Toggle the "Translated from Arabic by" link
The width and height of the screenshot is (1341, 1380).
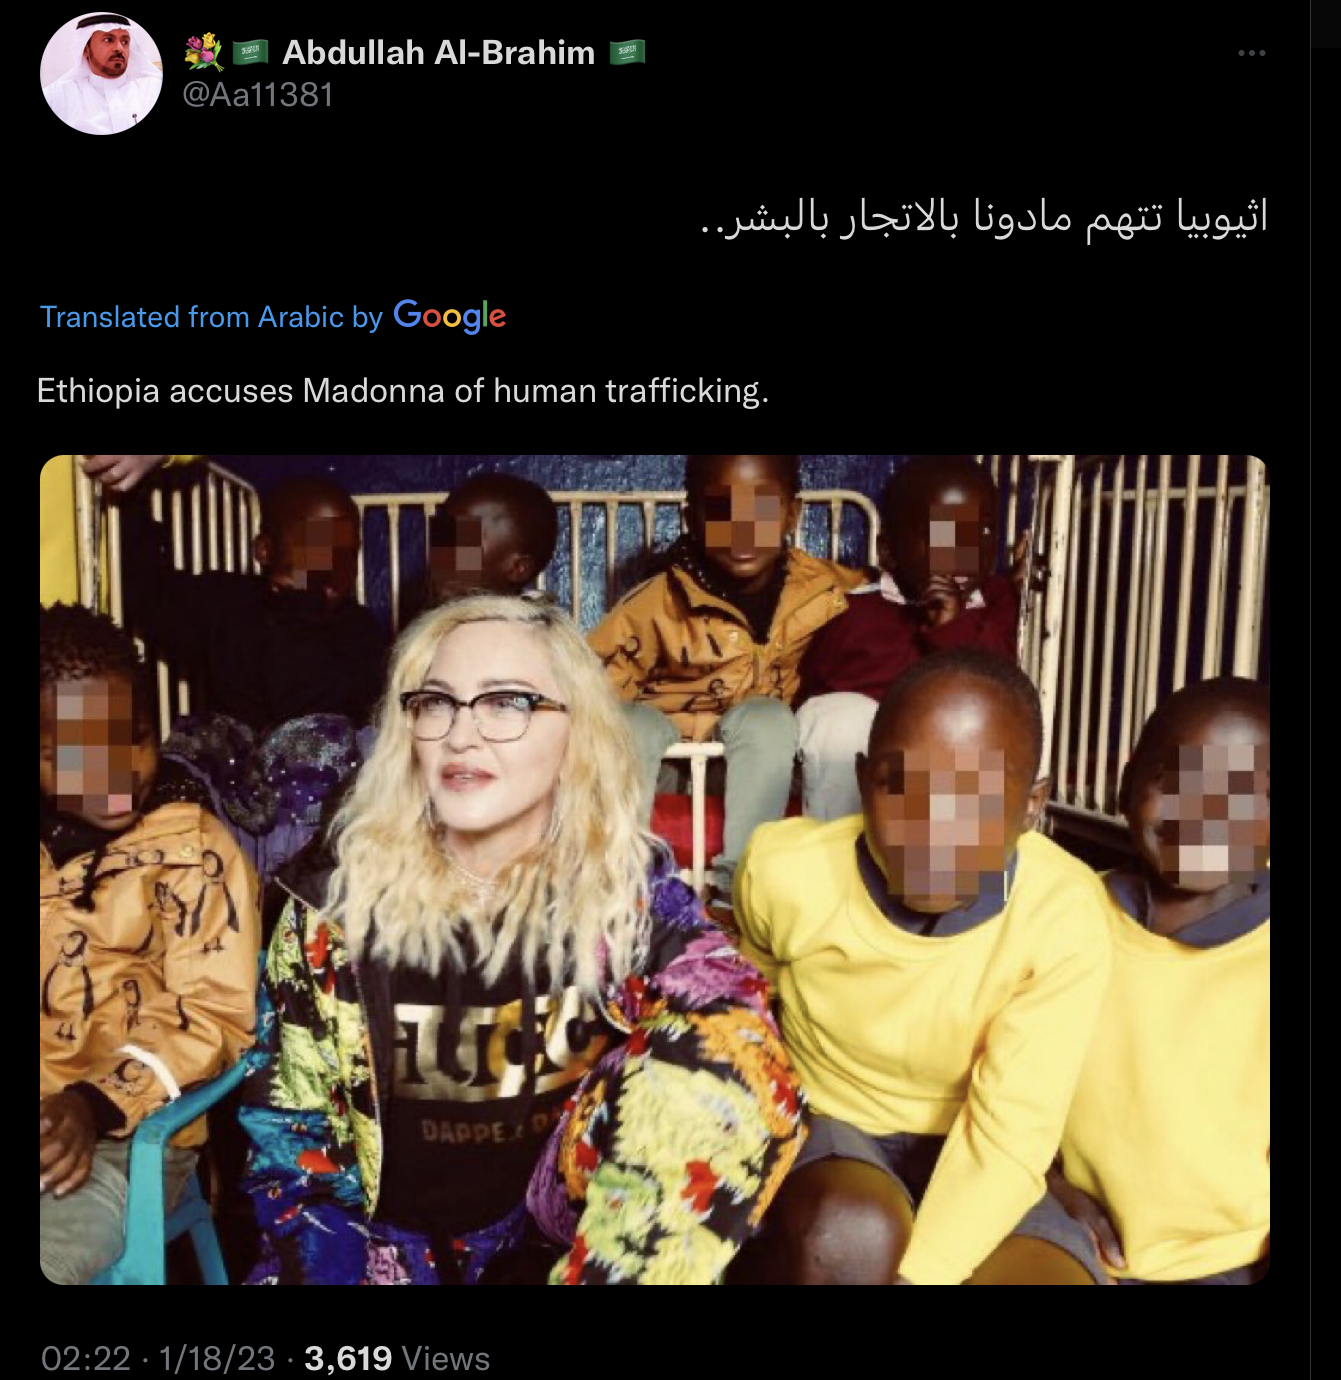tap(211, 317)
